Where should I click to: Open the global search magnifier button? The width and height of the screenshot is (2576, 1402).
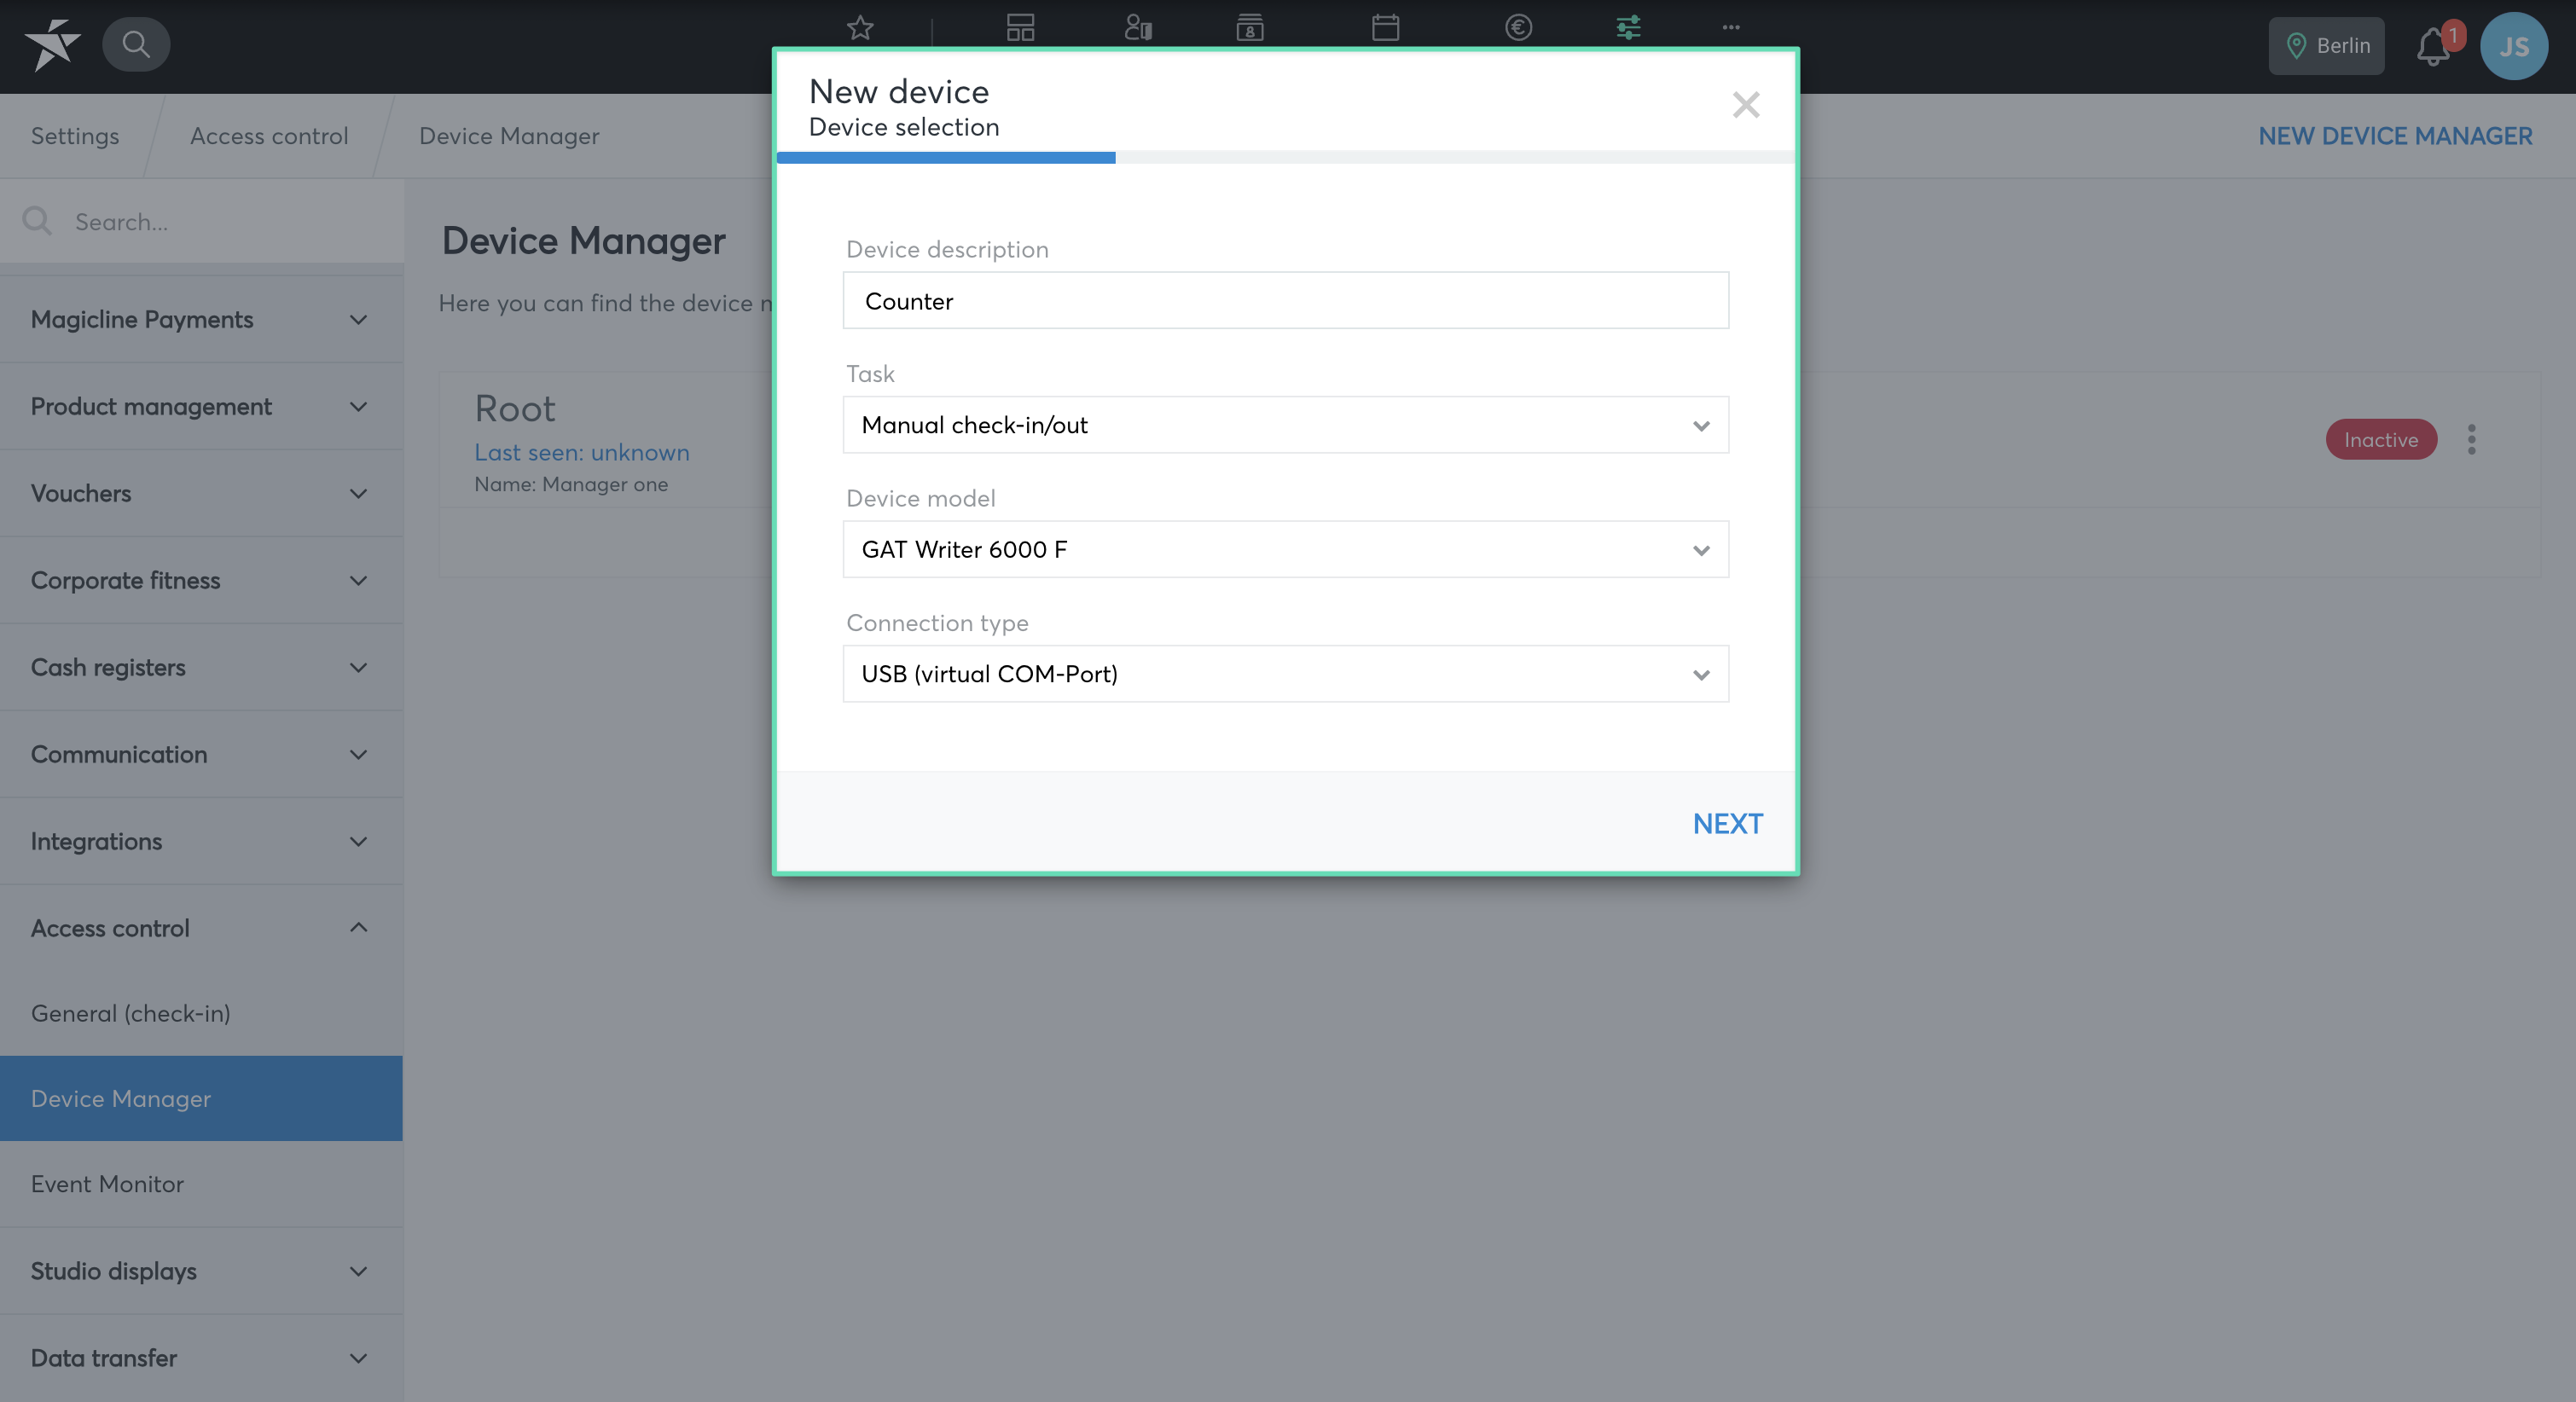[x=136, y=44]
